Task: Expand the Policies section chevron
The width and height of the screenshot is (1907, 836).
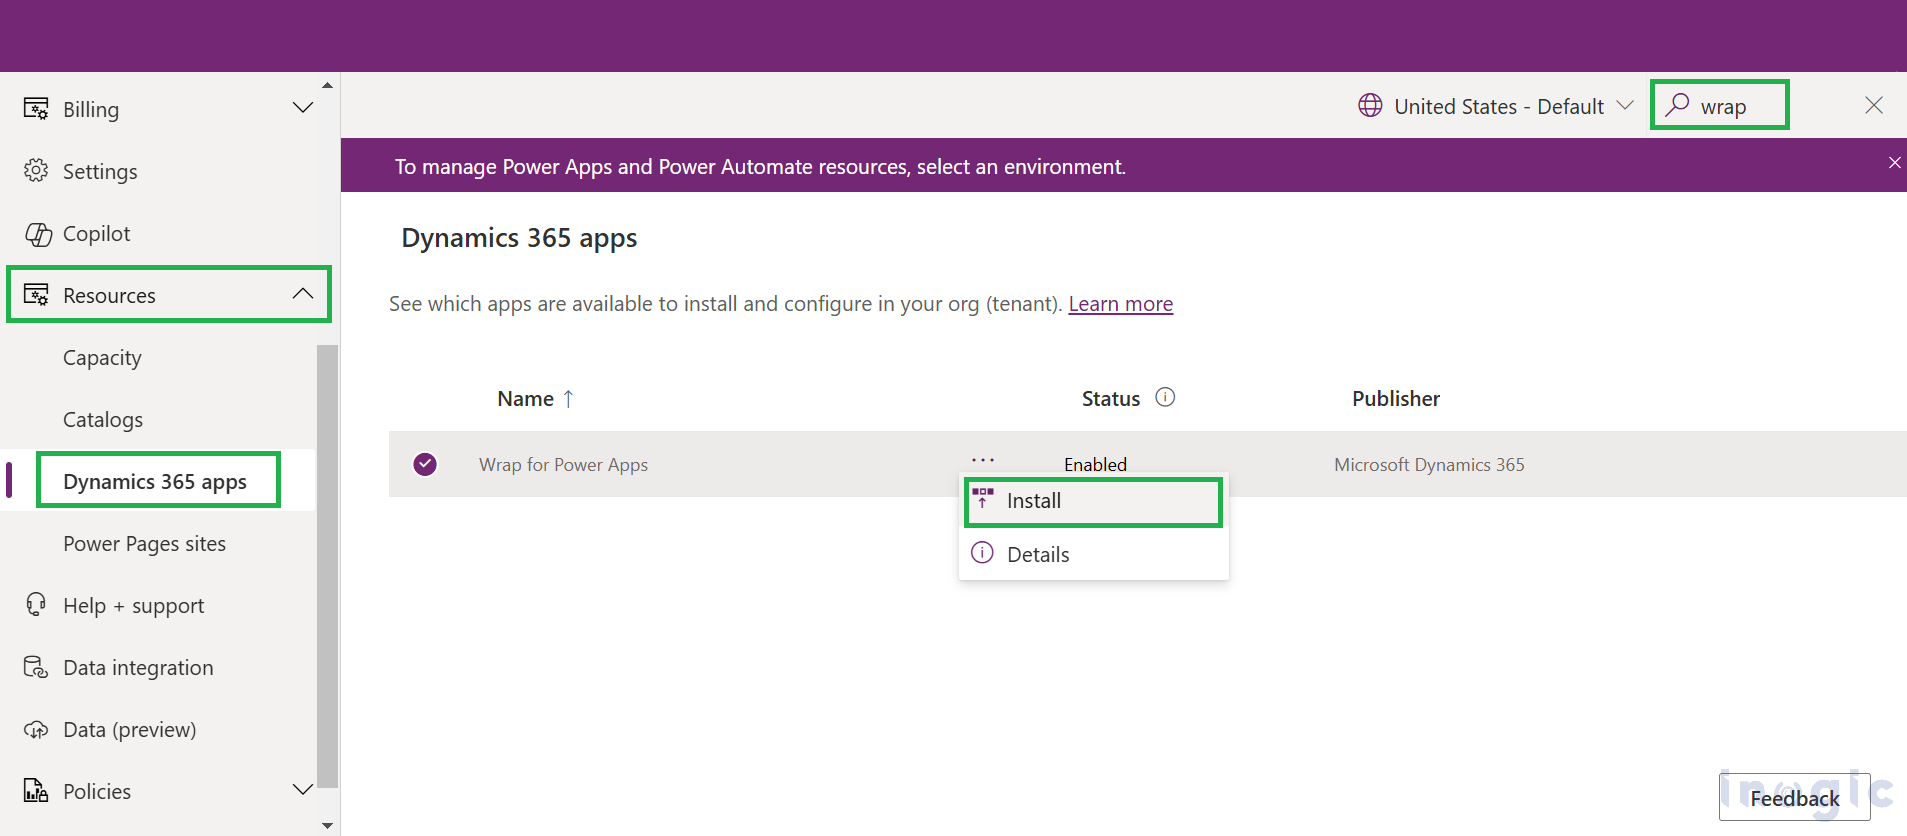Action: pos(303,790)
